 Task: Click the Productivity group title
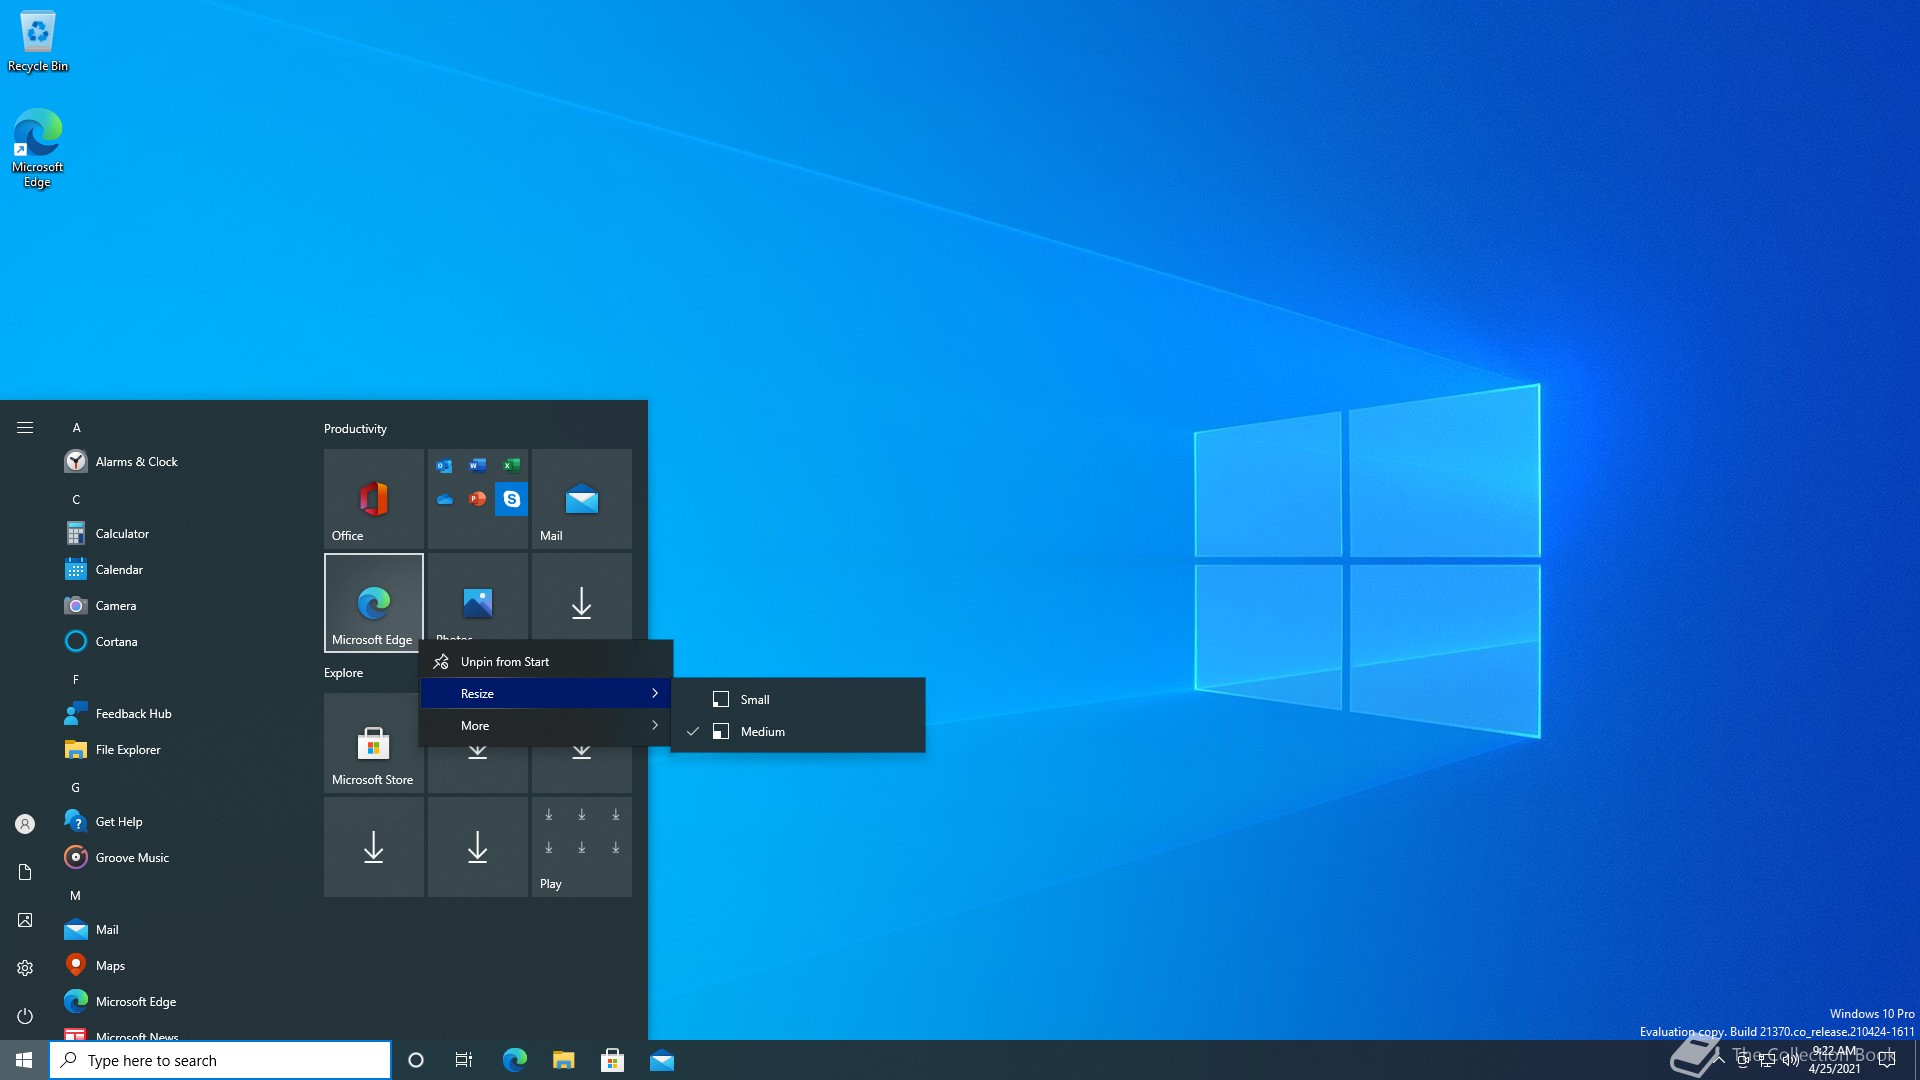pos(355,429)
